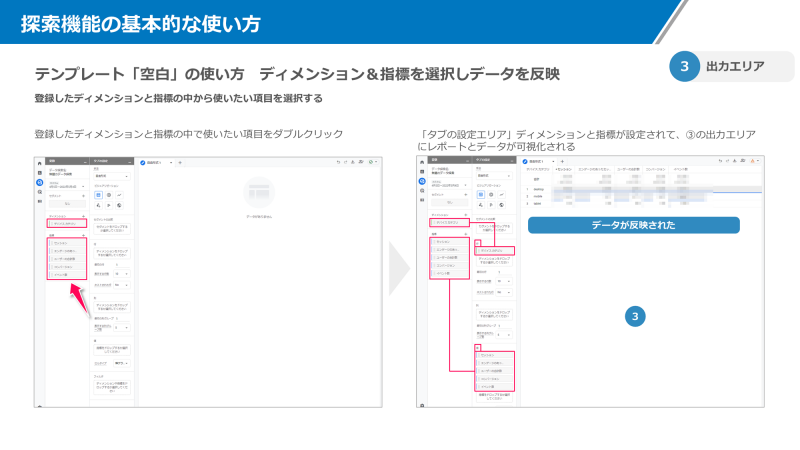Add new tab with plus in left screenshot
This screenshot has height=450, width=800.
point(180,161)
